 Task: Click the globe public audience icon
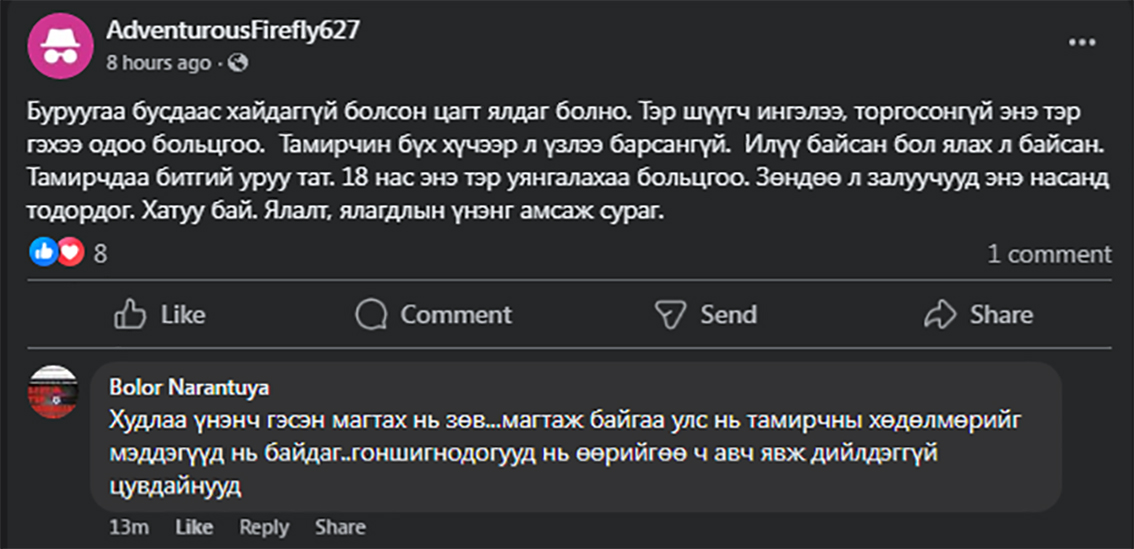[237, 63]
